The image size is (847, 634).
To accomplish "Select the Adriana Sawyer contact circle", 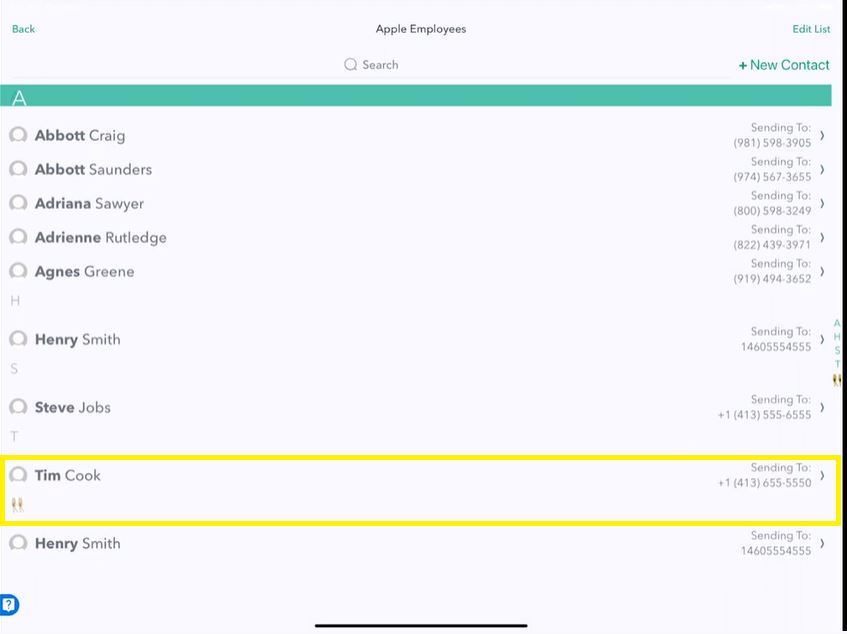I will 18,203.
